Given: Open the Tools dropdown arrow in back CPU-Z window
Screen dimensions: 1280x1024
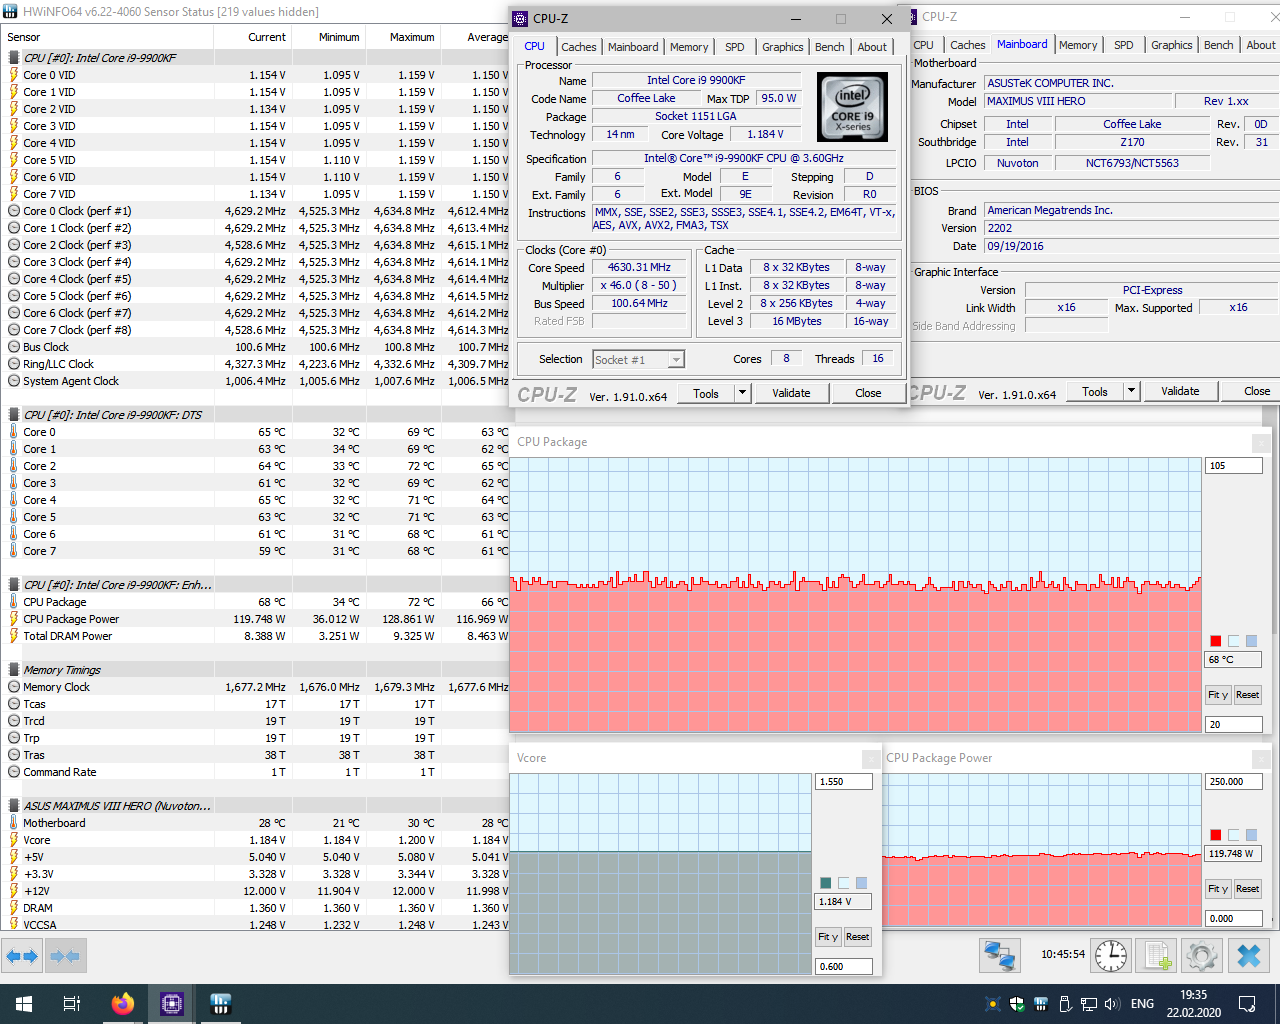Looking at the screenshot, I should [1132, 391].
